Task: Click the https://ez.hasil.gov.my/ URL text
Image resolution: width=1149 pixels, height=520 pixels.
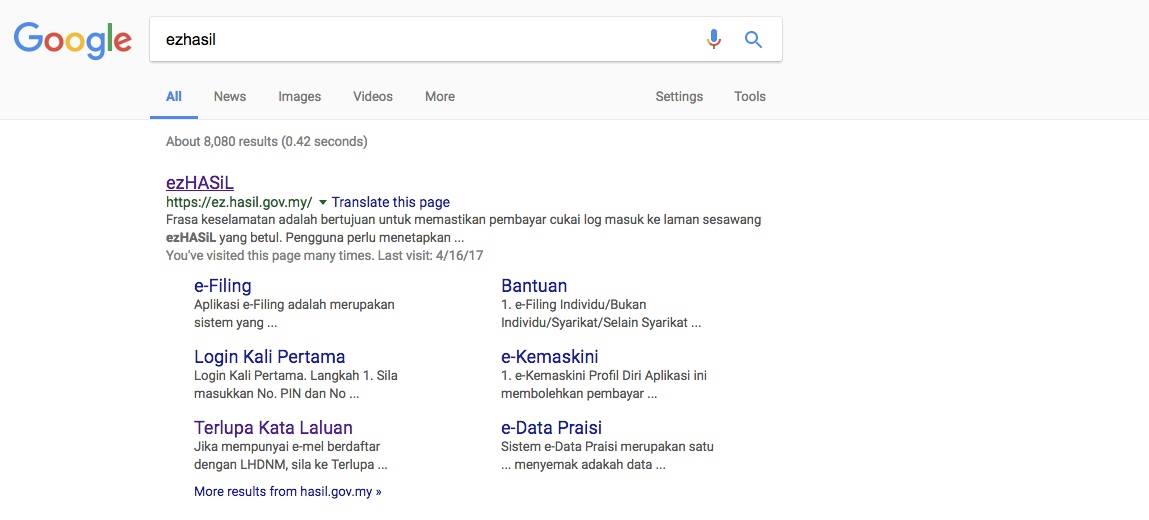Action: pyautogui.click(x=240, y=202)
